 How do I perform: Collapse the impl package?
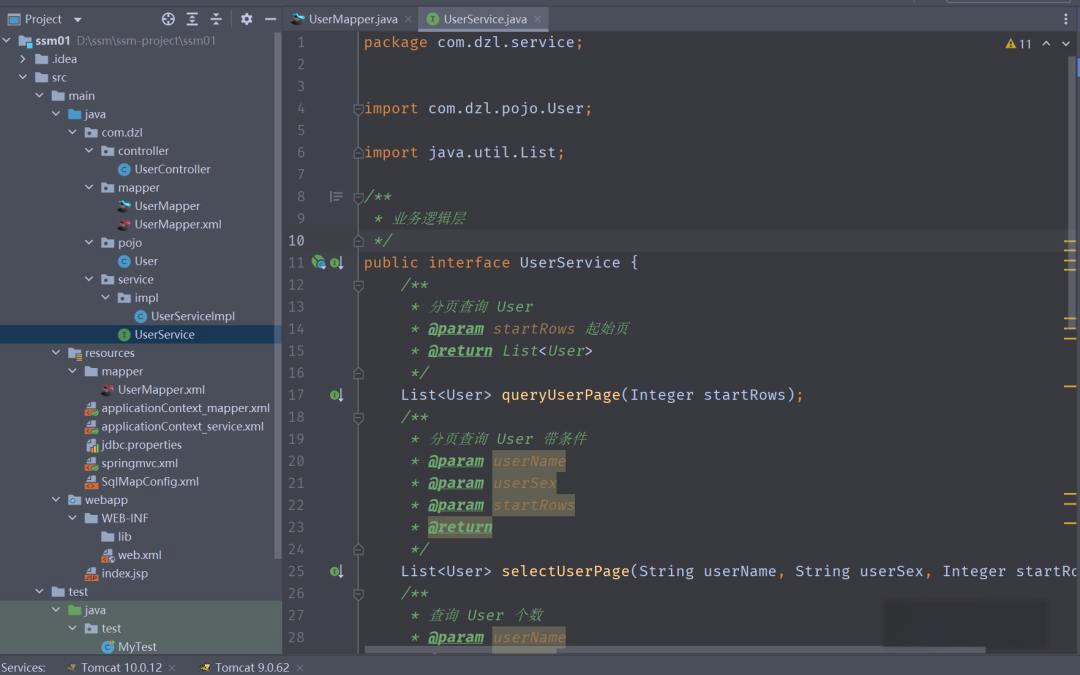click(105, 298)
